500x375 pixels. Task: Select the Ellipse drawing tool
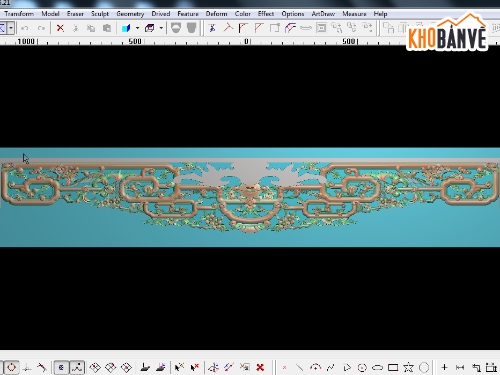377,367
